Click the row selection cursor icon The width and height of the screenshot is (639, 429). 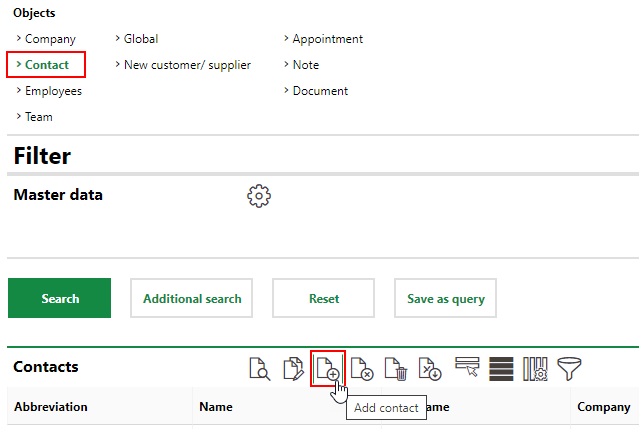coord(467,368)
